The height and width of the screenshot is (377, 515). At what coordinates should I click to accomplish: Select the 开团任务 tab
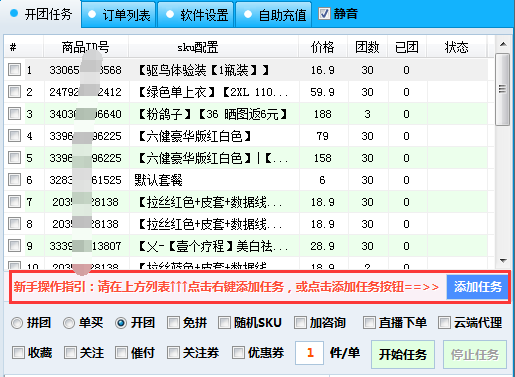coord(41,14)
